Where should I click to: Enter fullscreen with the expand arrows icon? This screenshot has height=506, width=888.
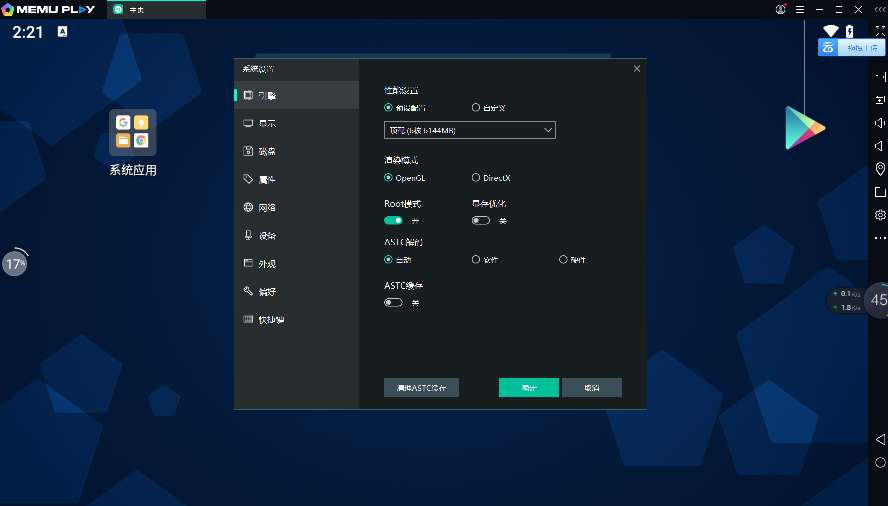pos(880,32)
